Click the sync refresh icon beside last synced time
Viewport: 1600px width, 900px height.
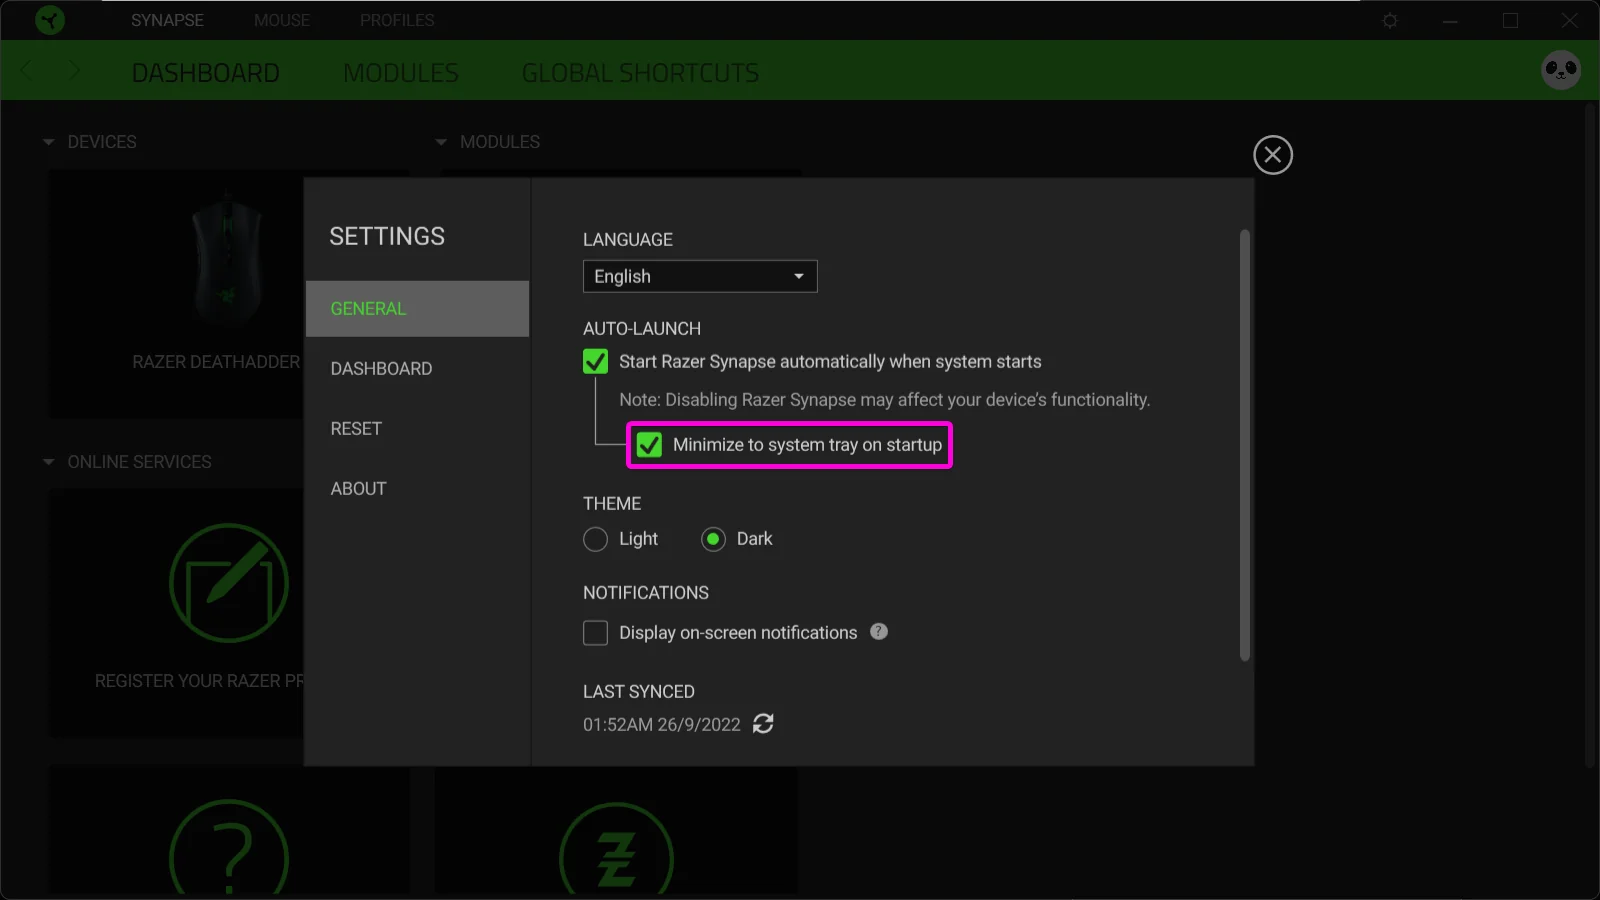coord(763,723)
